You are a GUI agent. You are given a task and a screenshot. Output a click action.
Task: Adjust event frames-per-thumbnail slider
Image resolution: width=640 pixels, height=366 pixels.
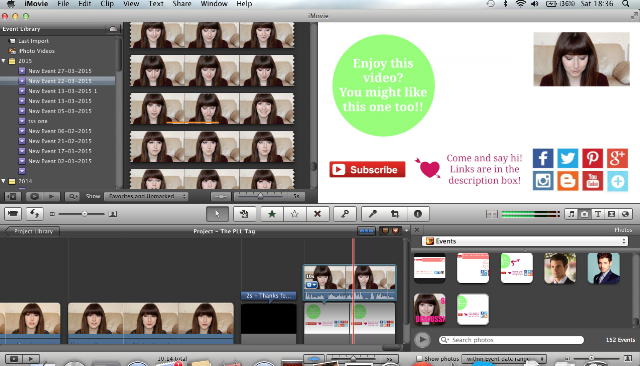coord(260,196)
